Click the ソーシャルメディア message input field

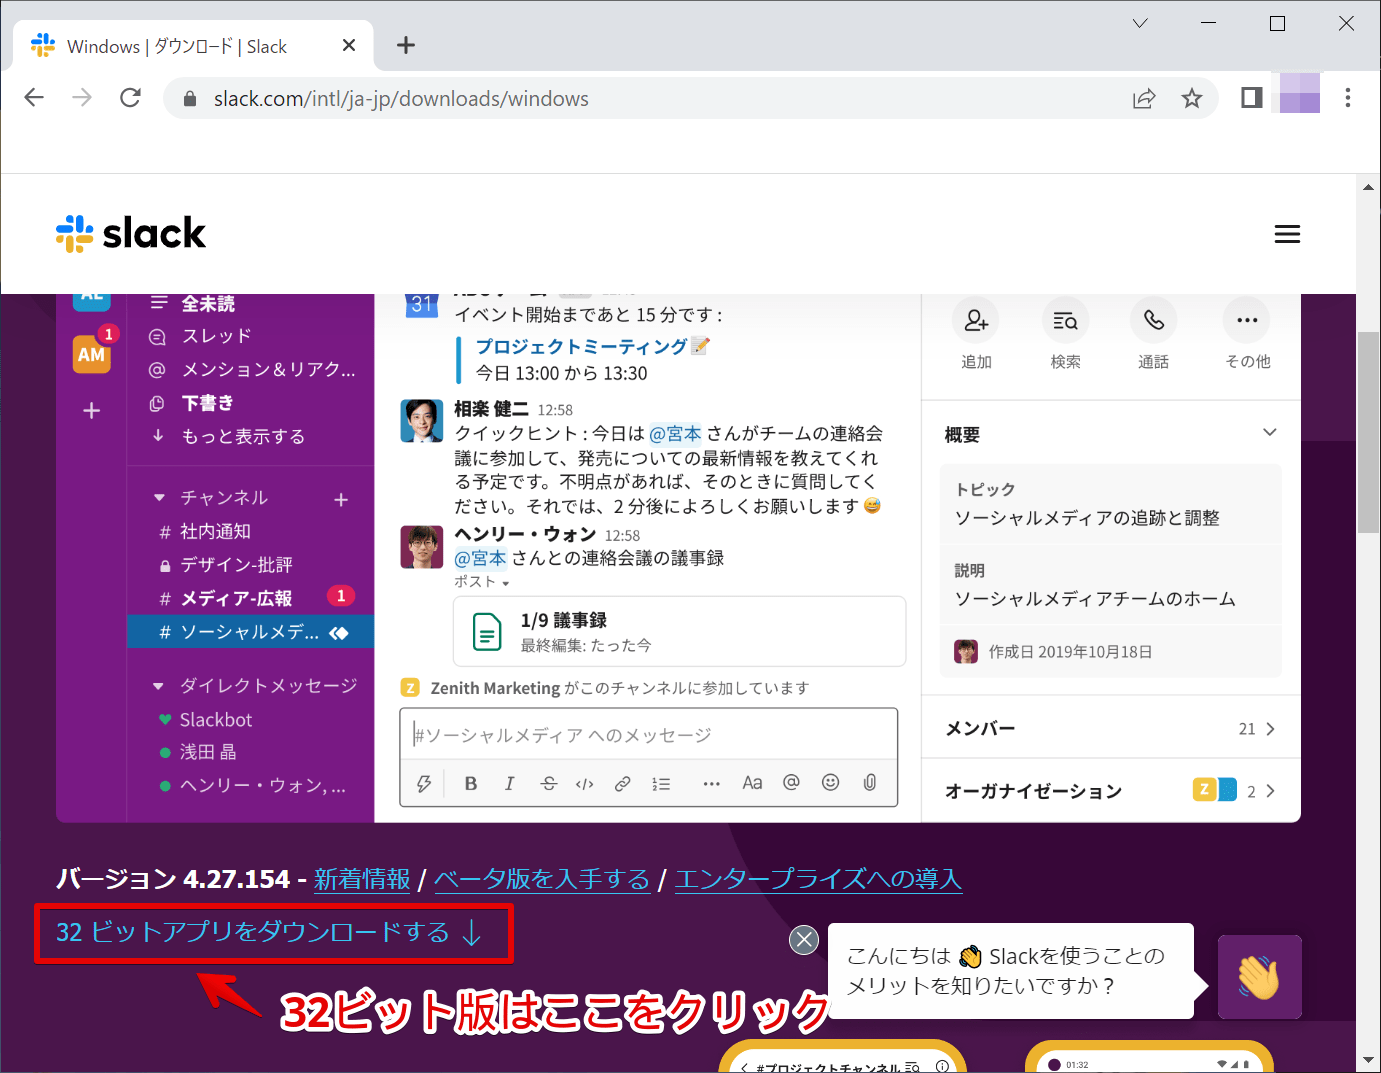648,733
